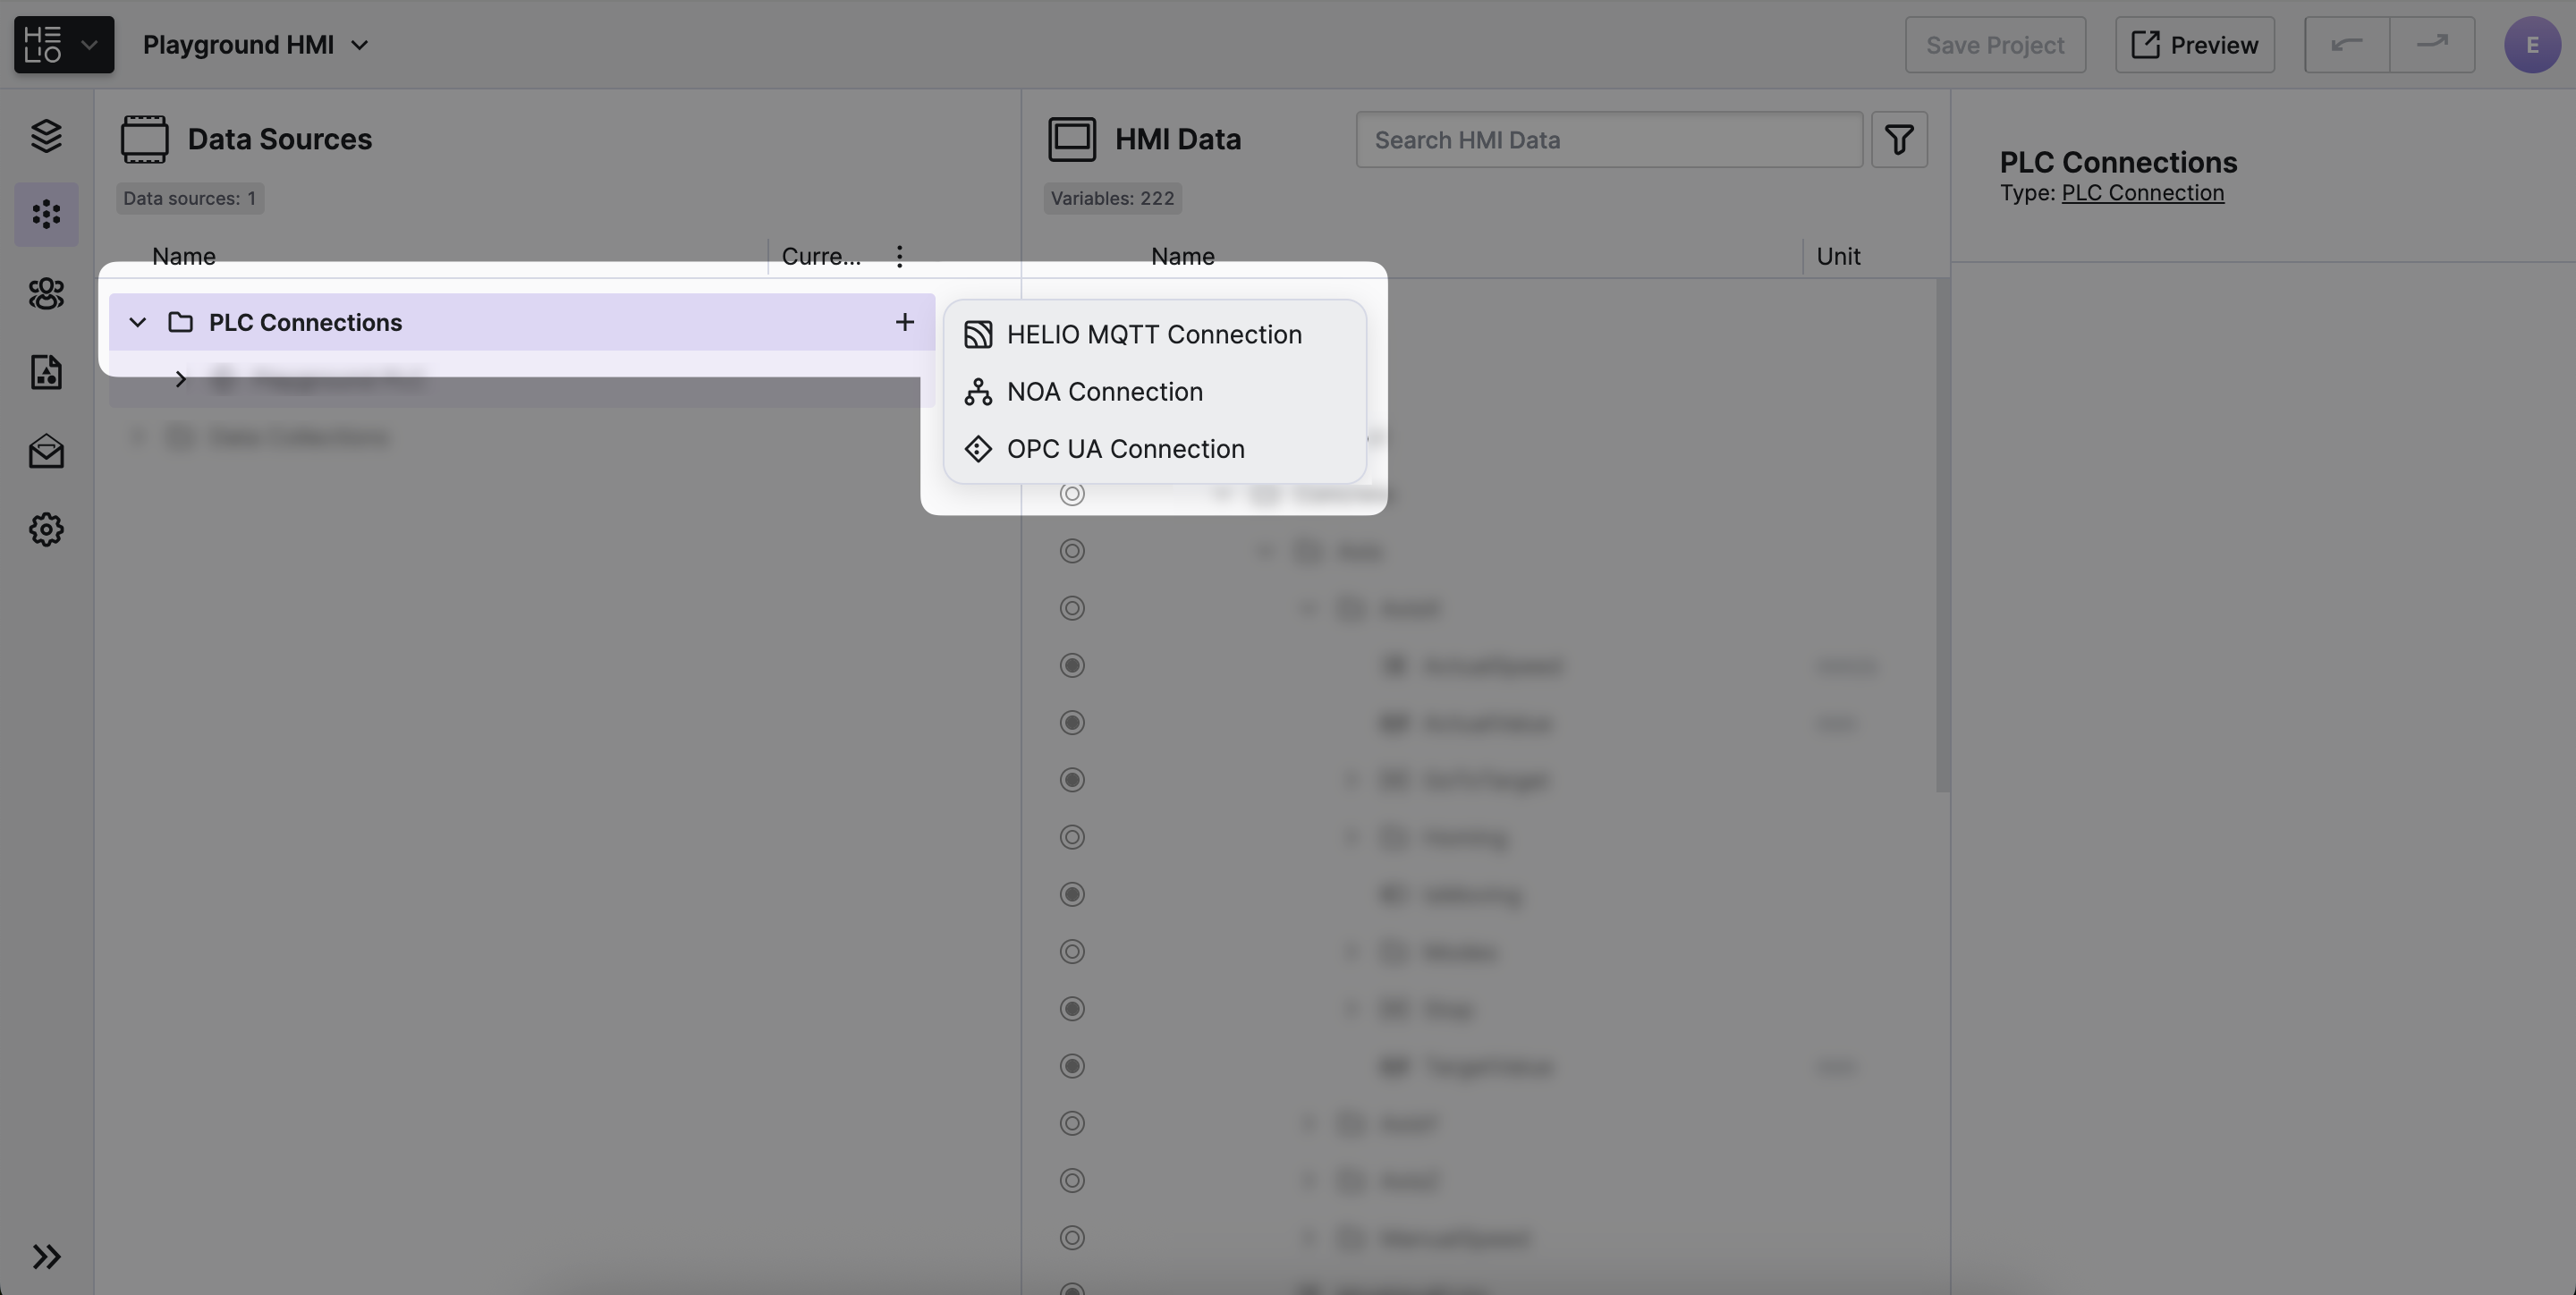Click the Preview button
This screenshot has height=1295, width=2576.
2194,45
